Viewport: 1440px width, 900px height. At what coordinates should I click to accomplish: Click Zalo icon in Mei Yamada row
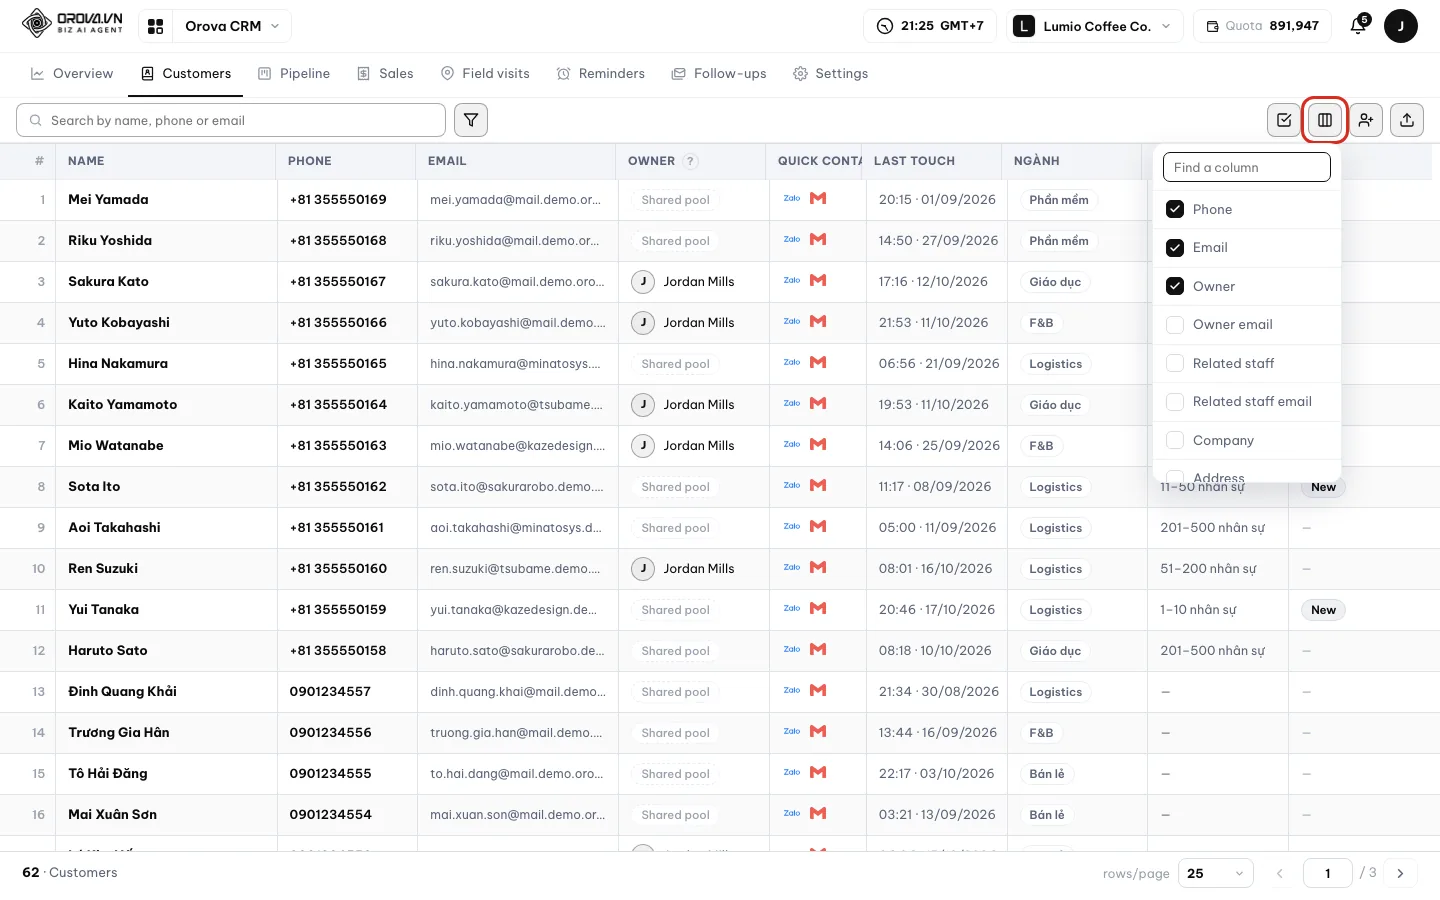[x=792, y=198]
